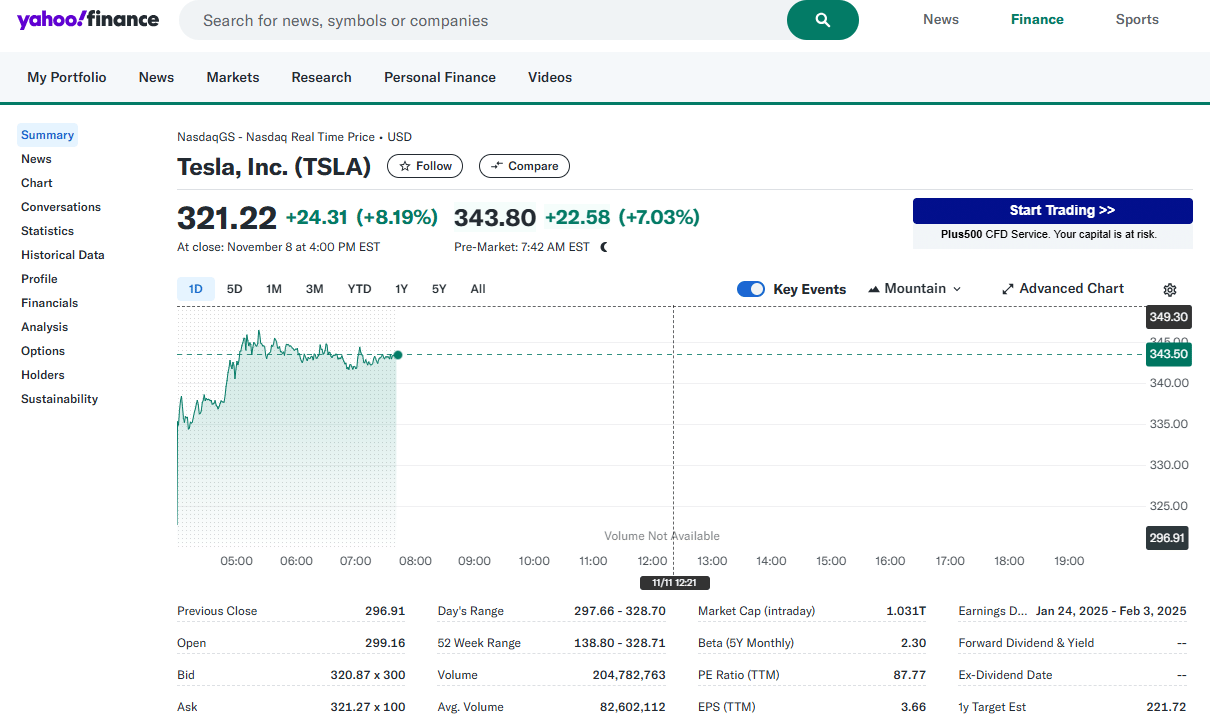Open Profile in the sidebar
The height and width of the screenshot is (728, 1210).
pos(39,279)
